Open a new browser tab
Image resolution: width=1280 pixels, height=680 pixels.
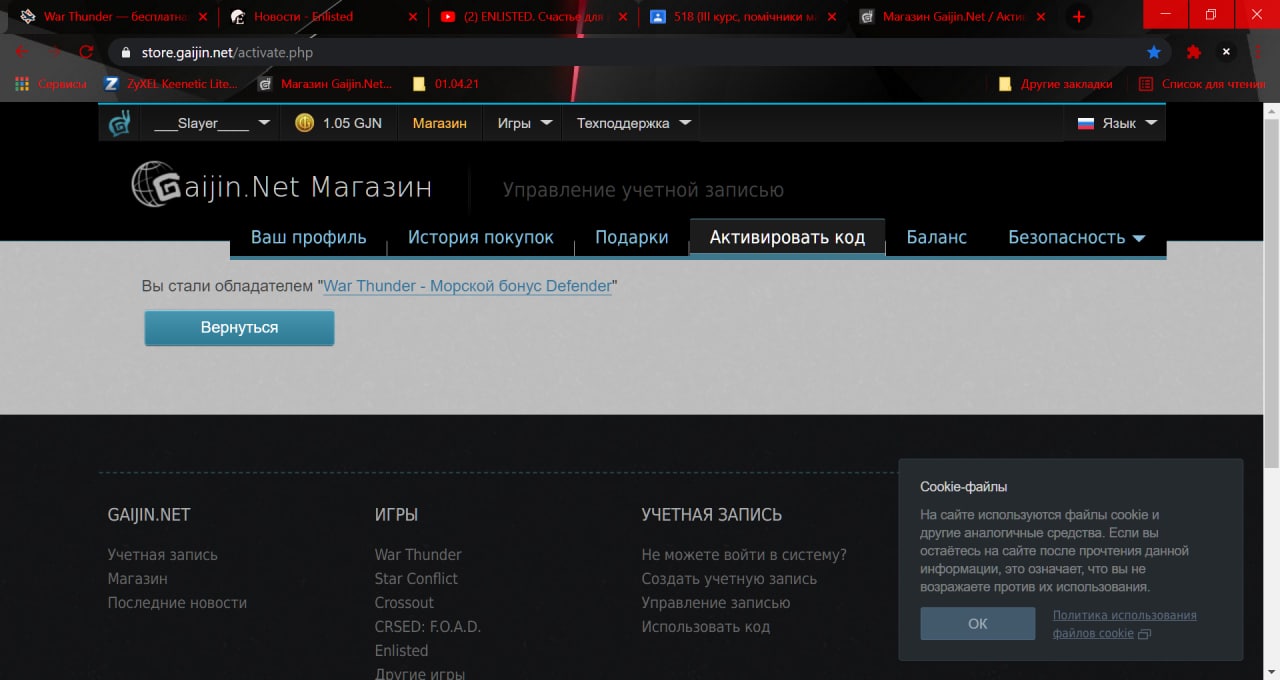1078,17
